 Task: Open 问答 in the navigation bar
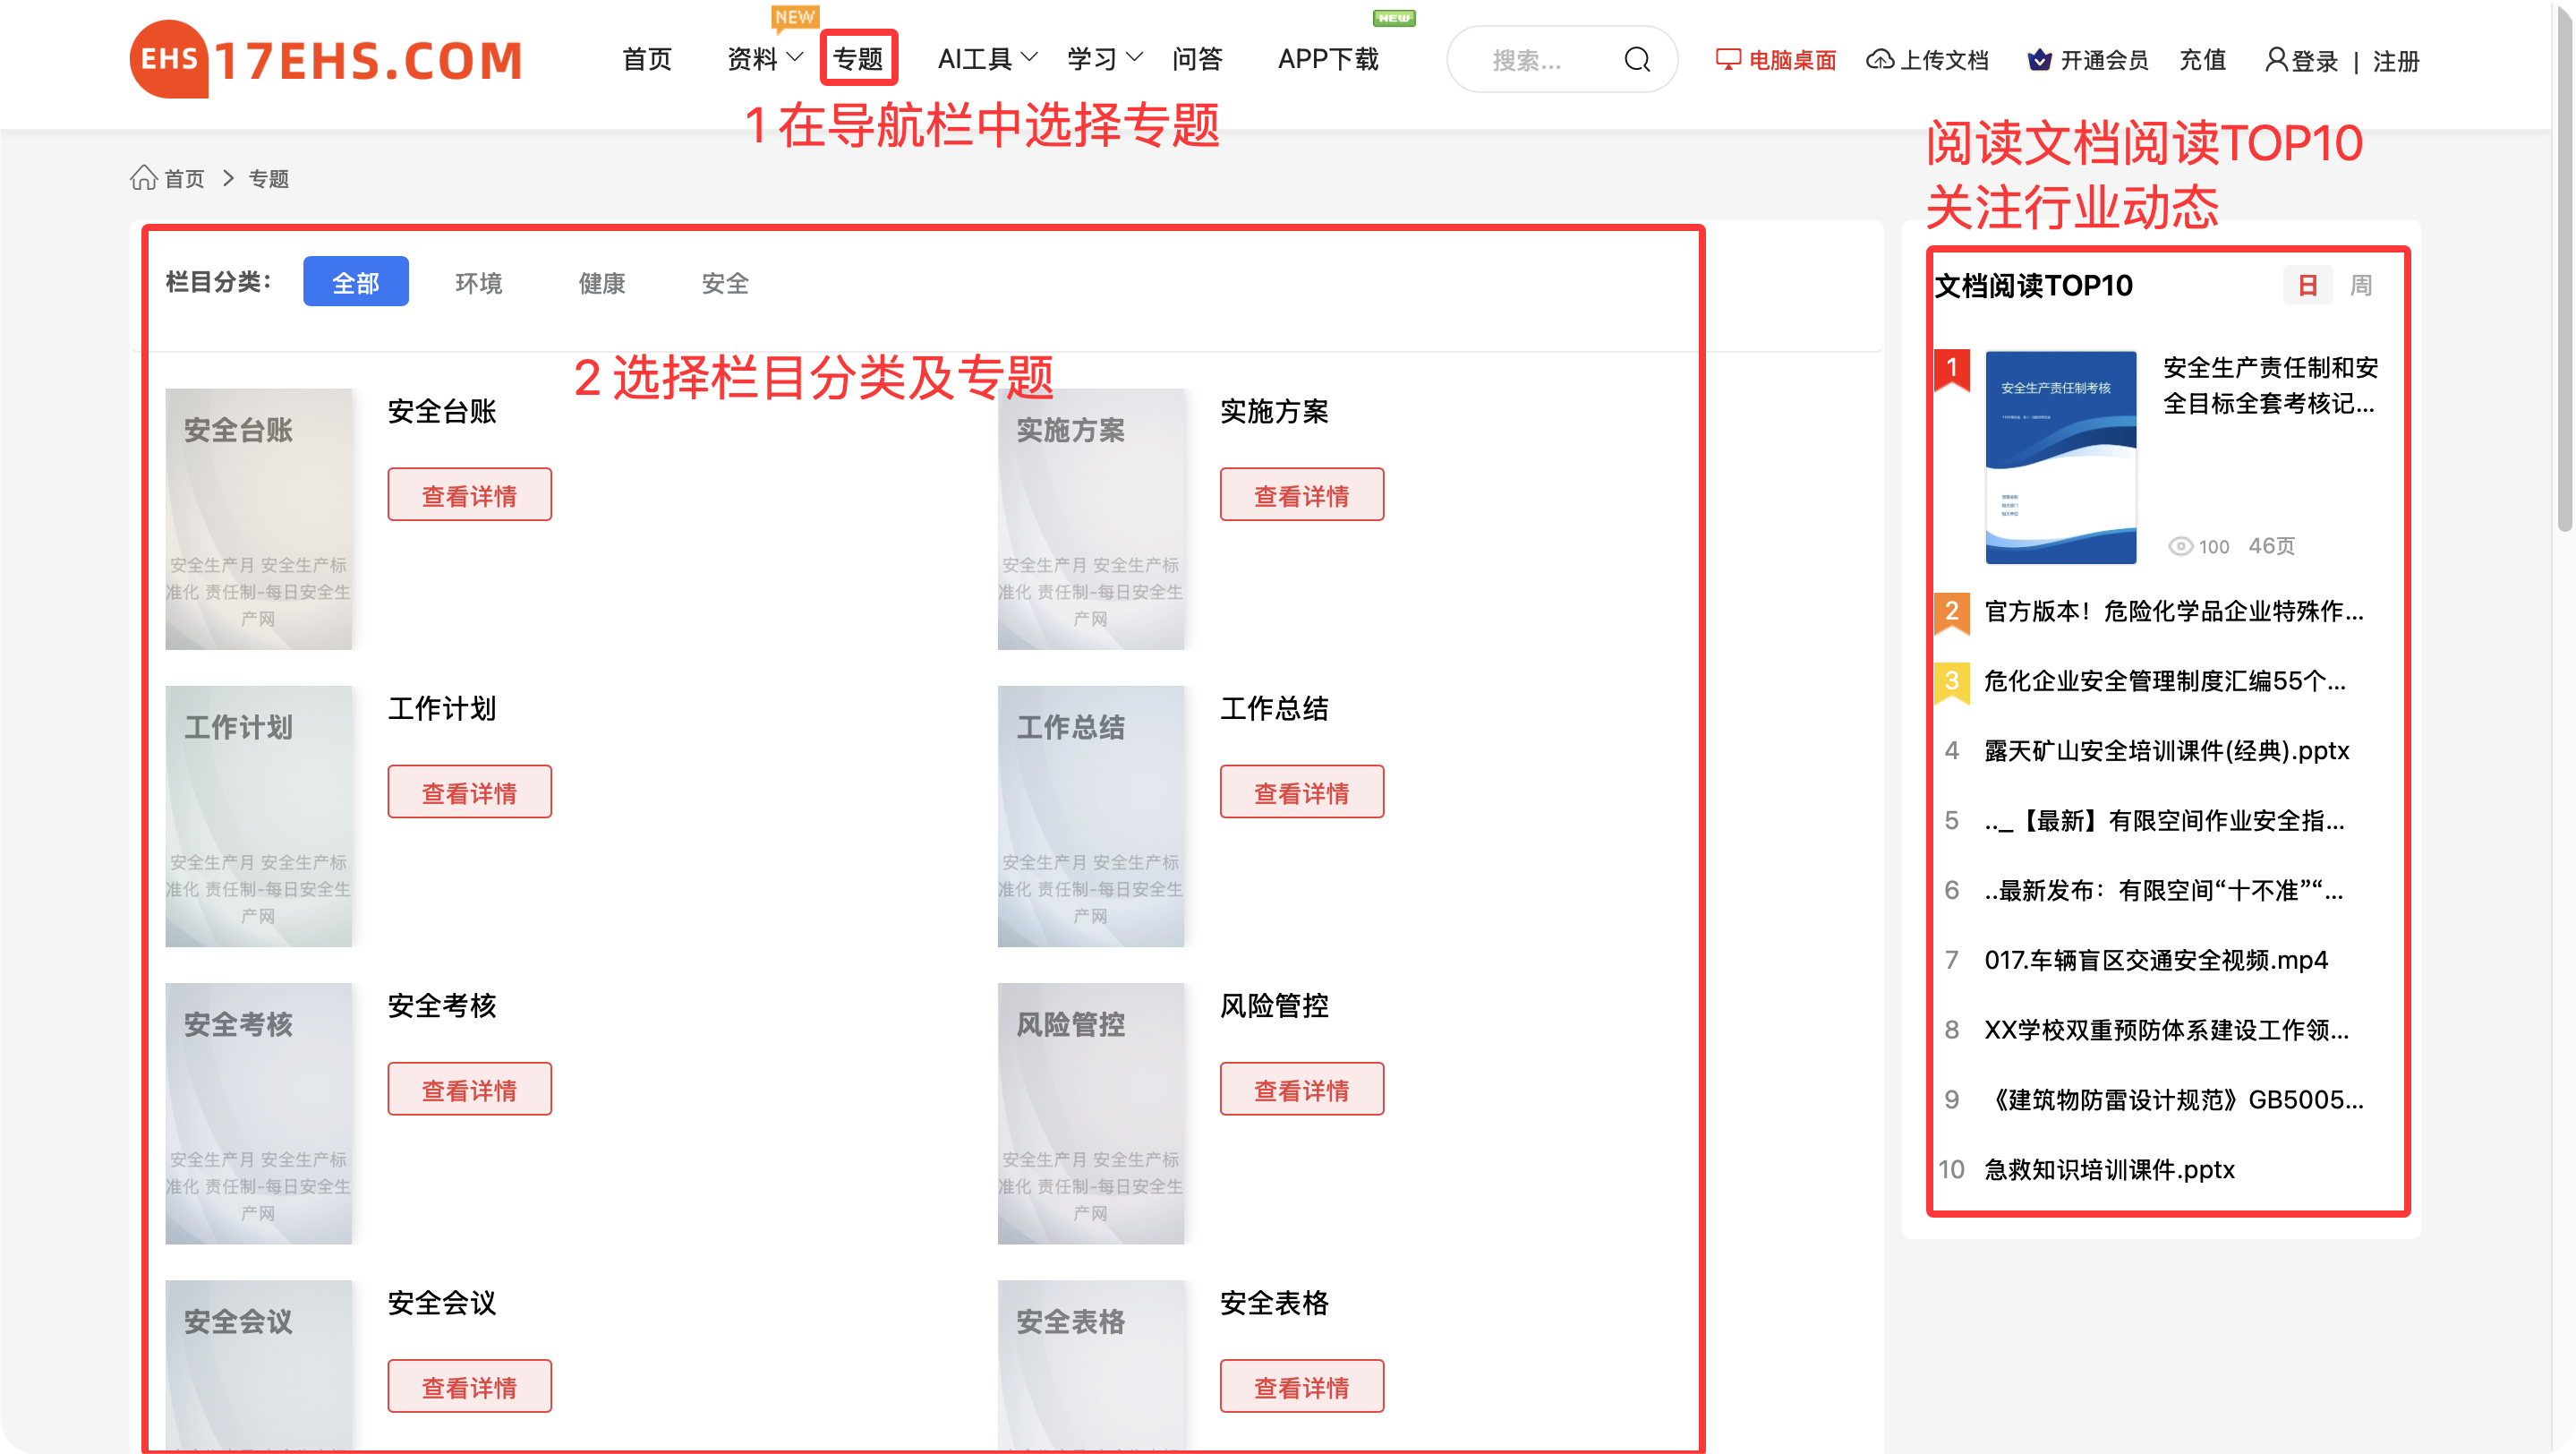click(1197, 59)
